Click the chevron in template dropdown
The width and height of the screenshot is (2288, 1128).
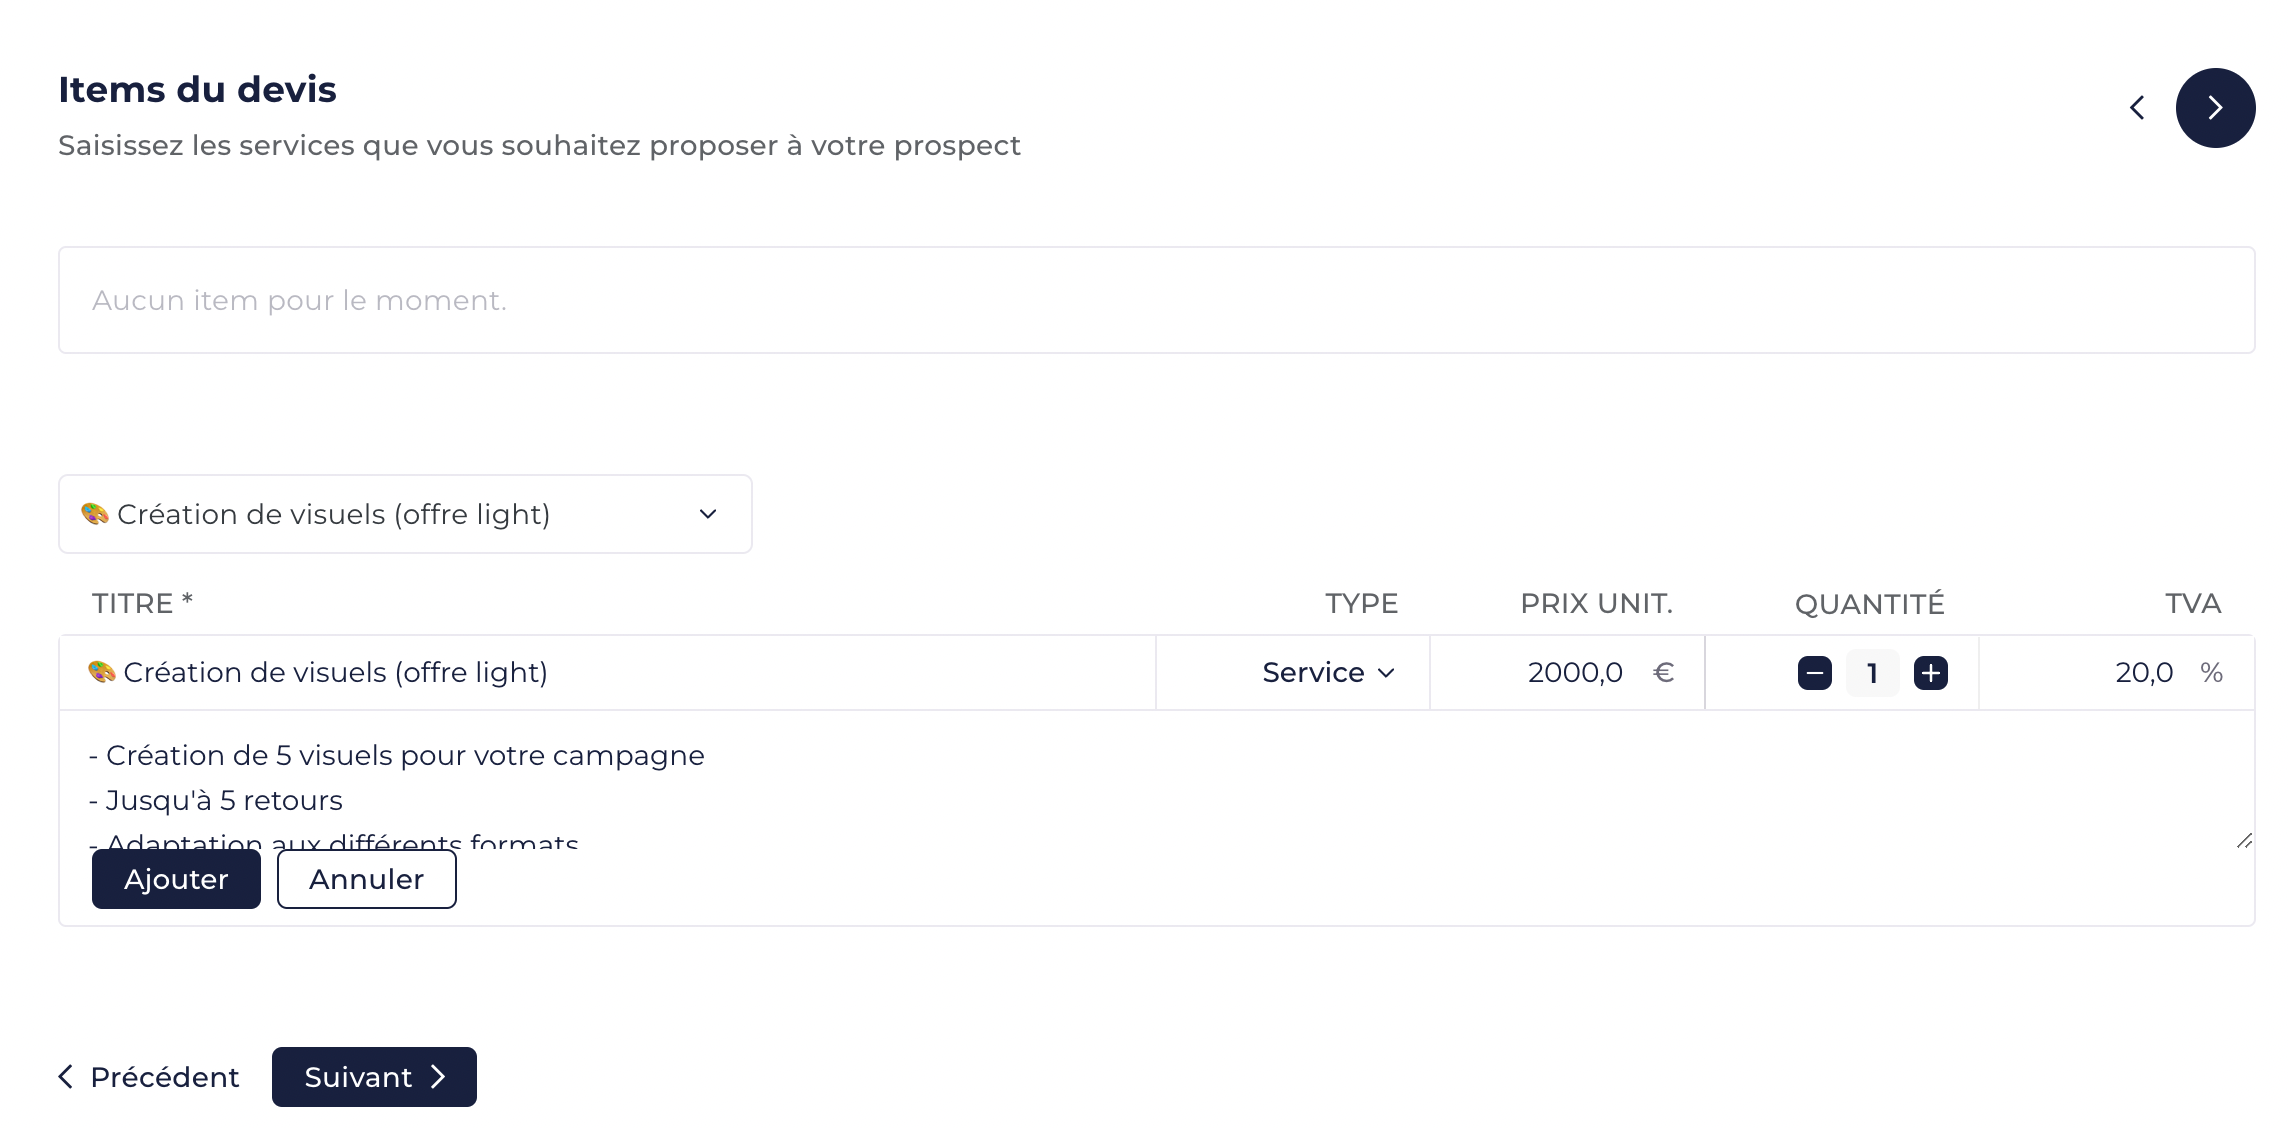(708, 514)
